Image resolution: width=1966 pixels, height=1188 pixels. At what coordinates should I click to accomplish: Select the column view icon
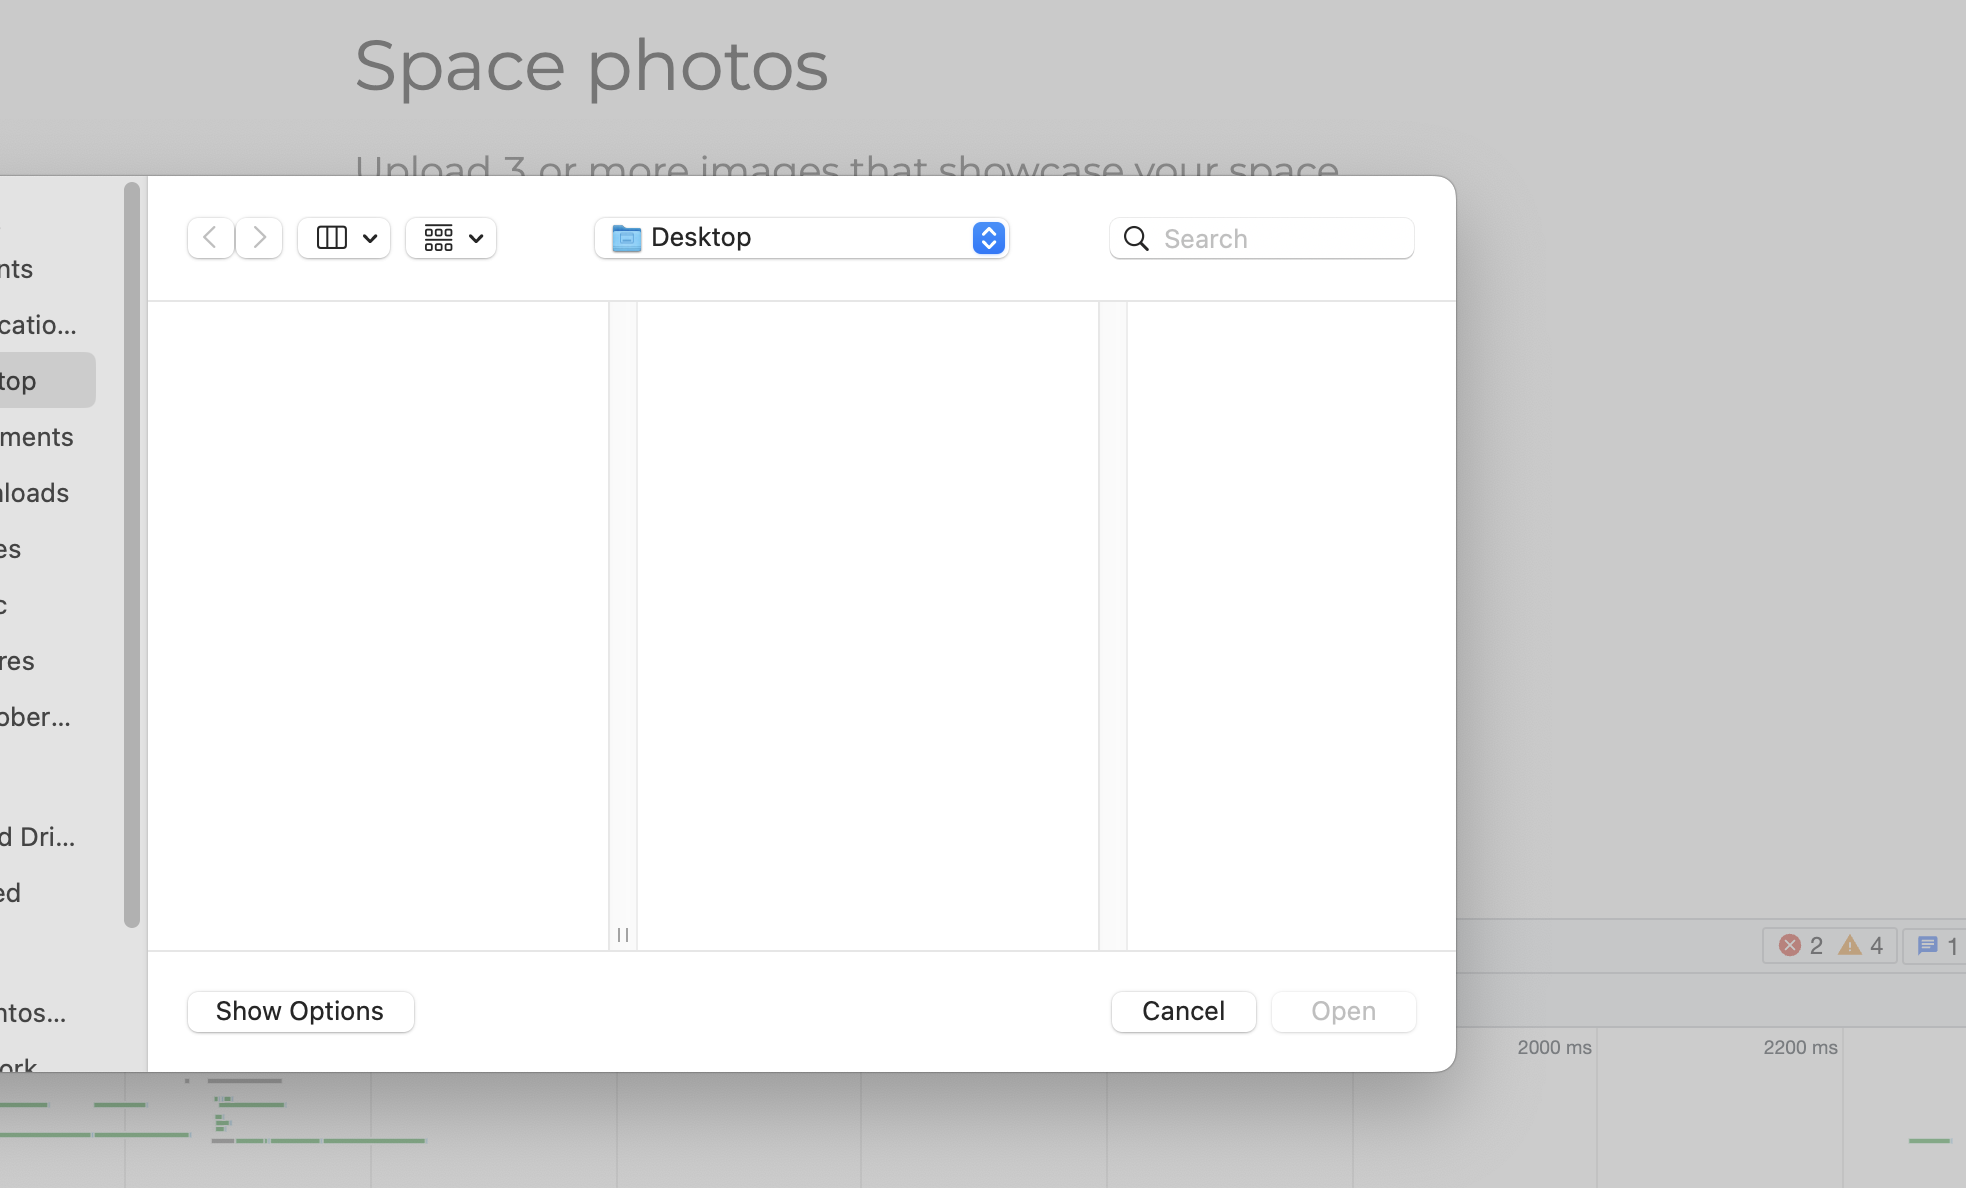click(x=331, y=238)
